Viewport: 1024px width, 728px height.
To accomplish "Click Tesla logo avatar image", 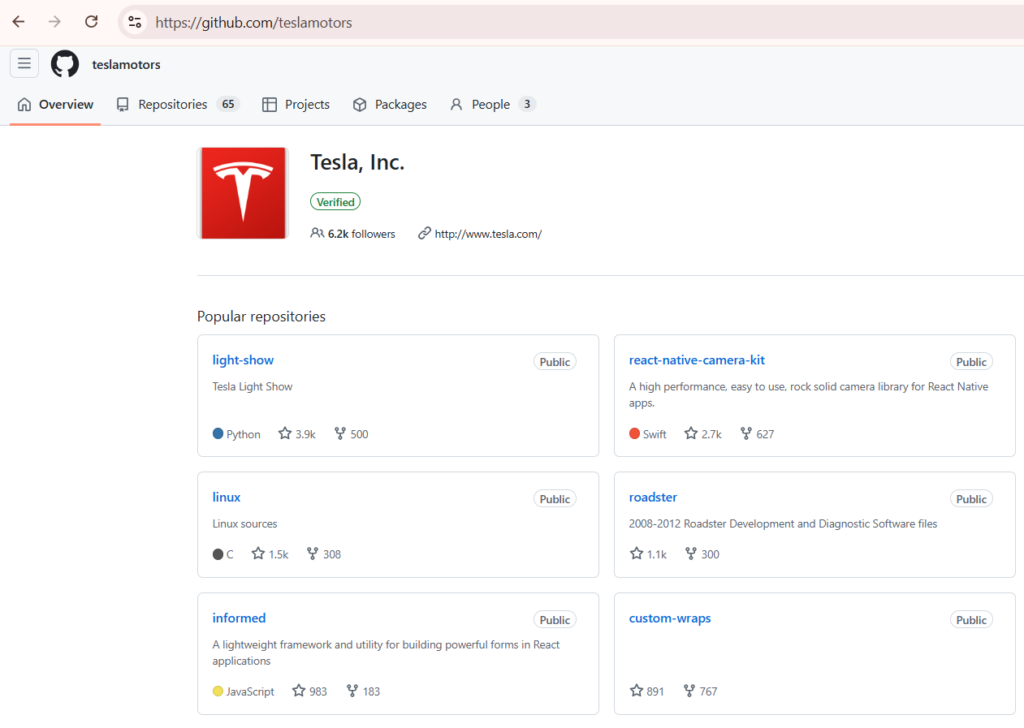I will [243, 193].
